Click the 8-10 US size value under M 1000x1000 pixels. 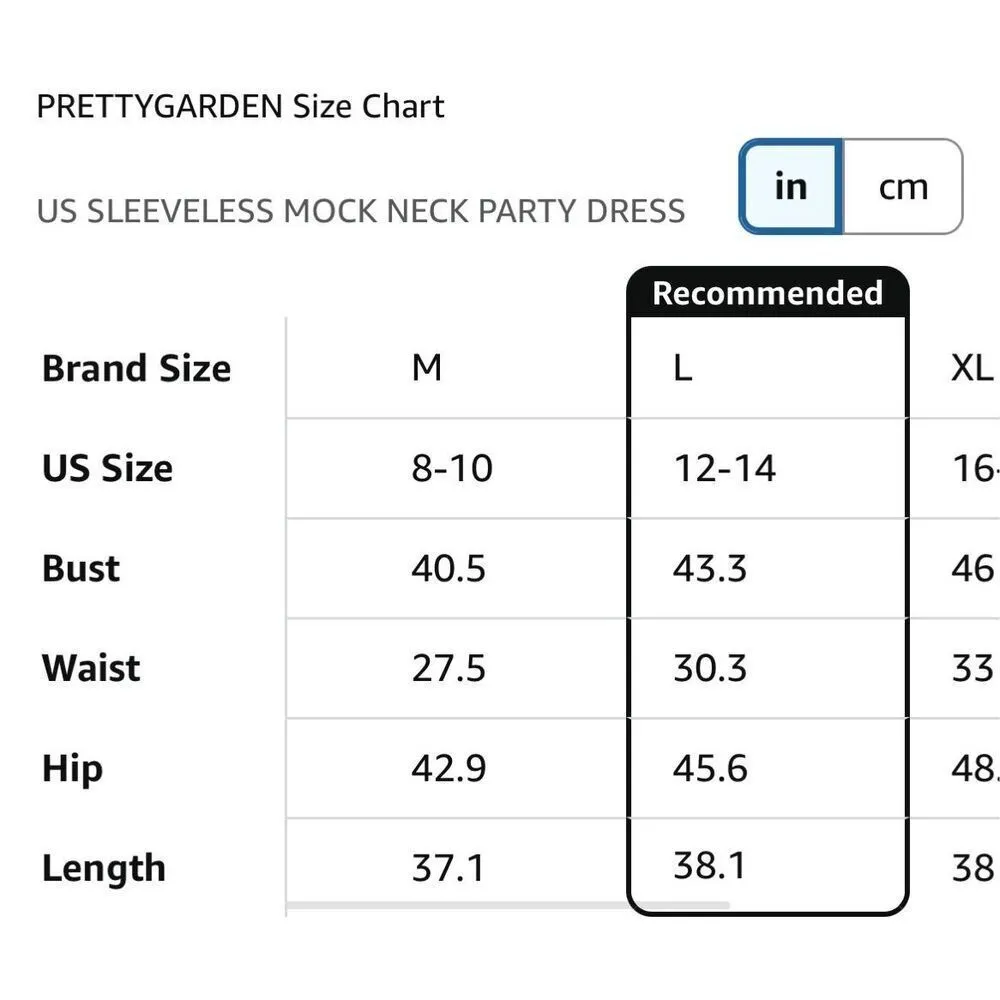(x=451, y=468)
